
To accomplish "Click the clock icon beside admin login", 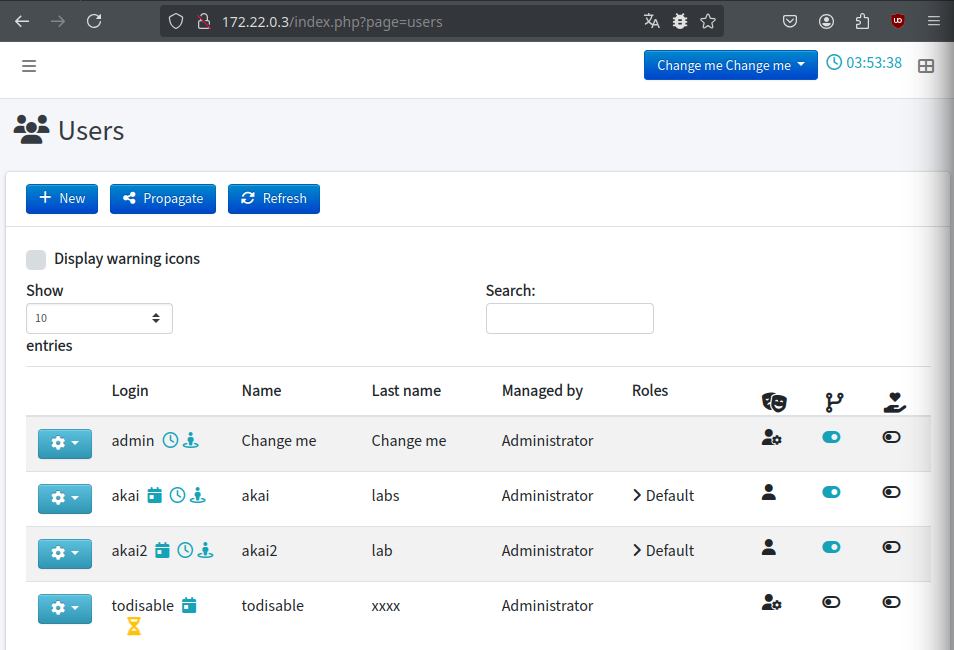I will (x=170, y=440).
